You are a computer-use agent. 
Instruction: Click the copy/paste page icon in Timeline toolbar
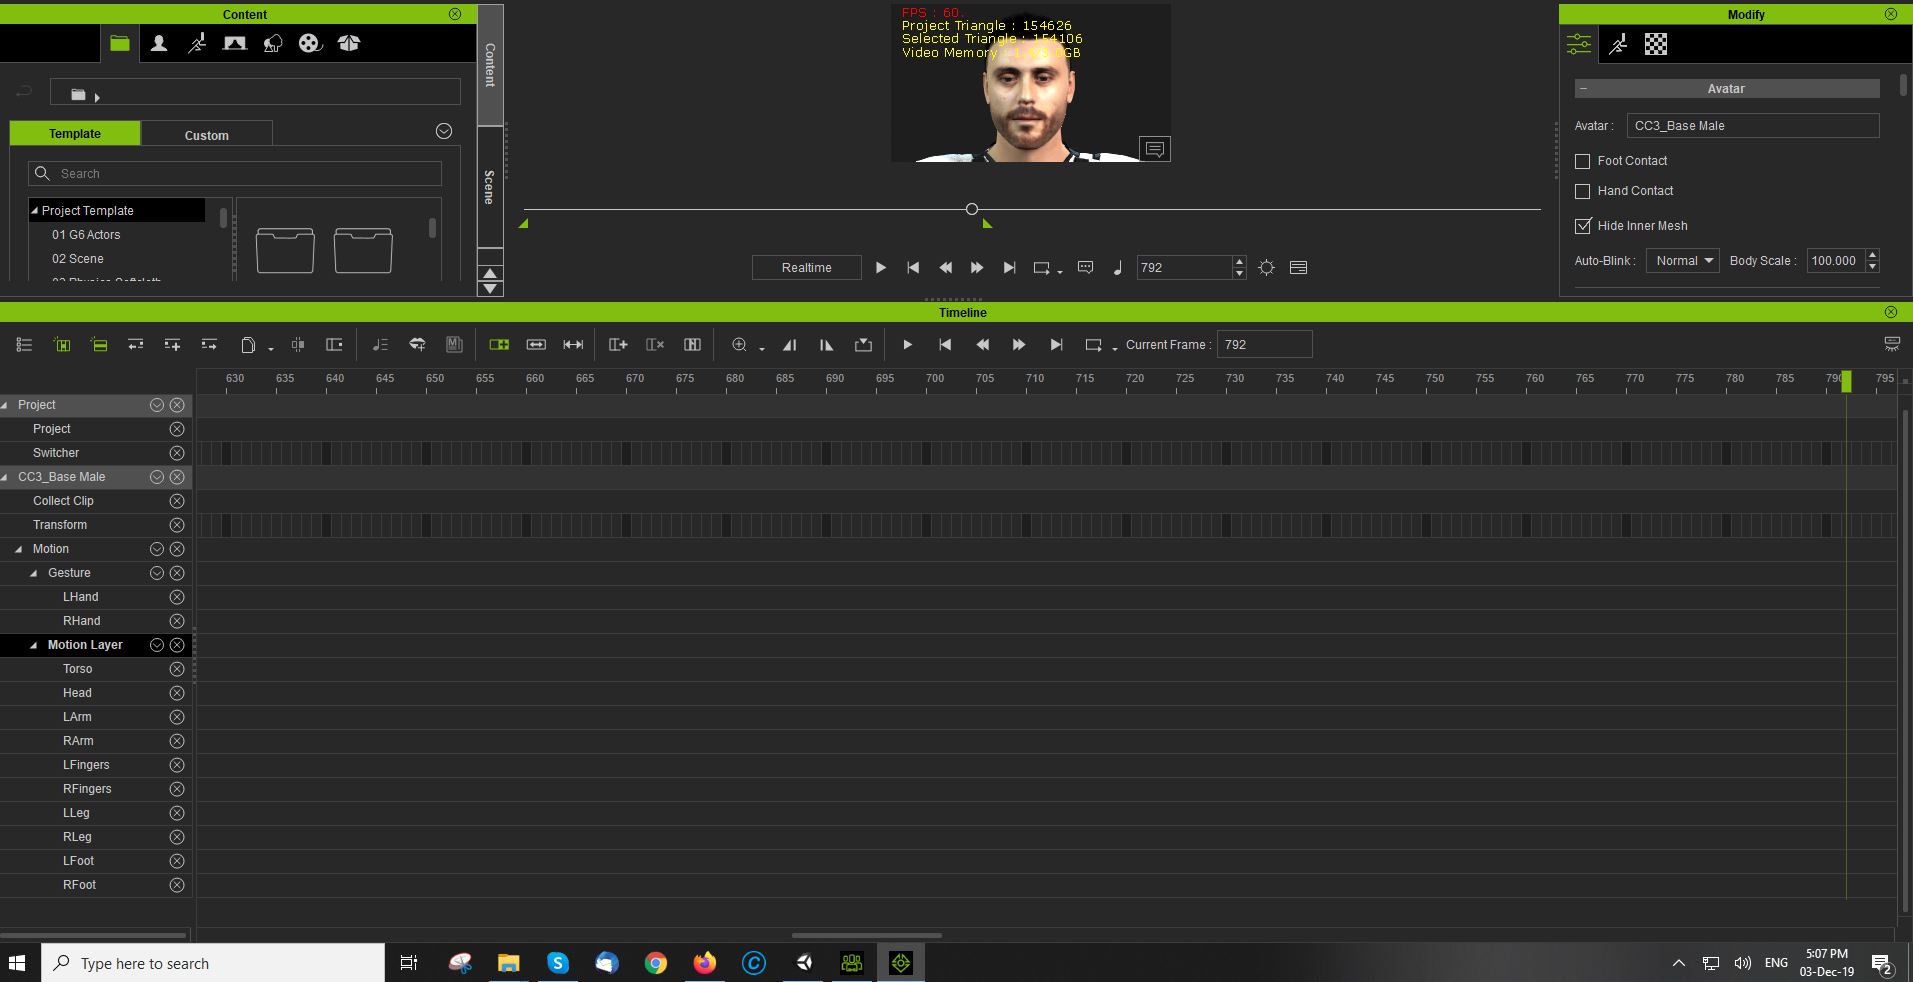pos(248,345)
